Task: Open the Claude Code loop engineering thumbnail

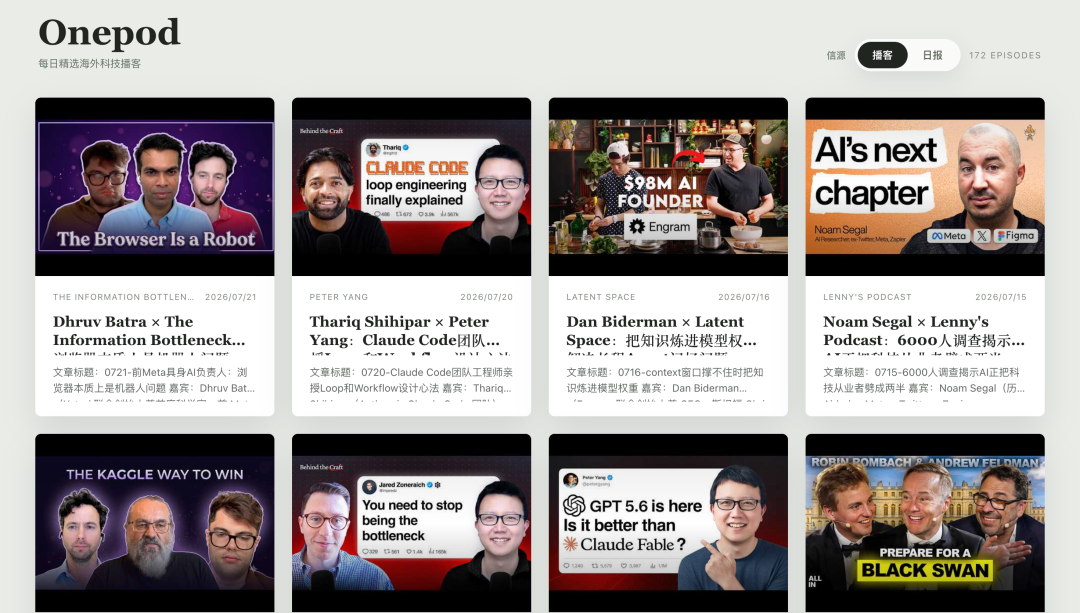Action: coord(411,187)
